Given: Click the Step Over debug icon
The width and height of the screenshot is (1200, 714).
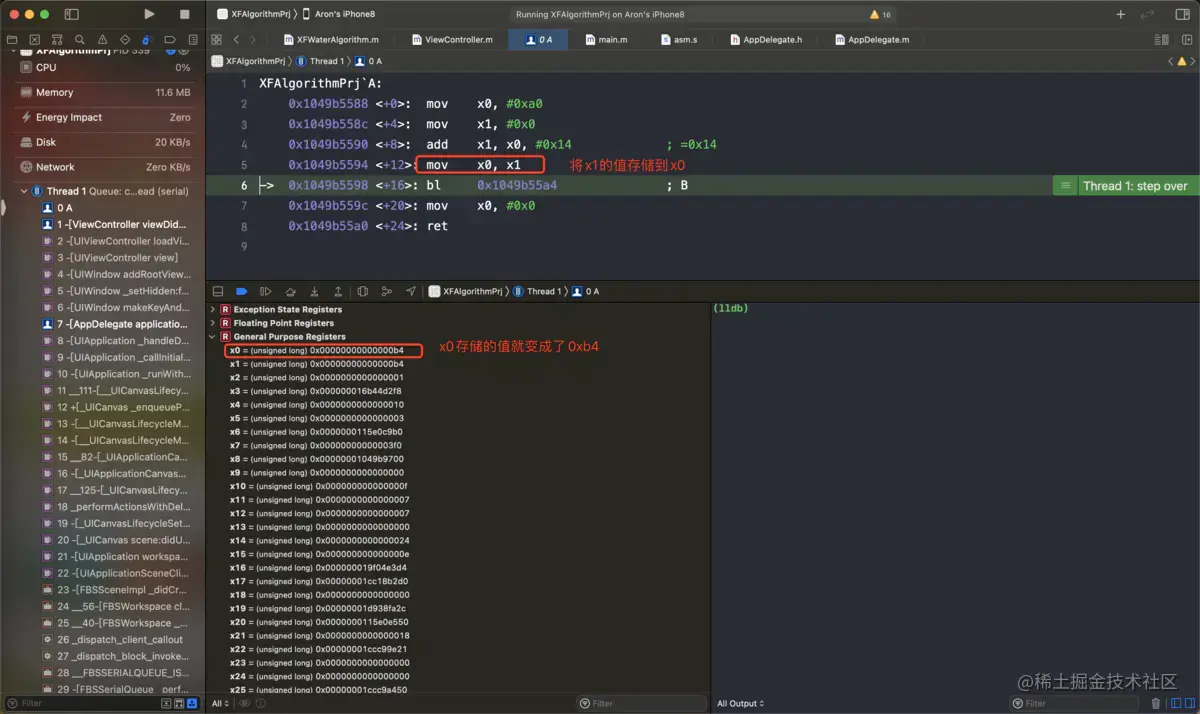Looking at the screenshot, I should 290,291.
